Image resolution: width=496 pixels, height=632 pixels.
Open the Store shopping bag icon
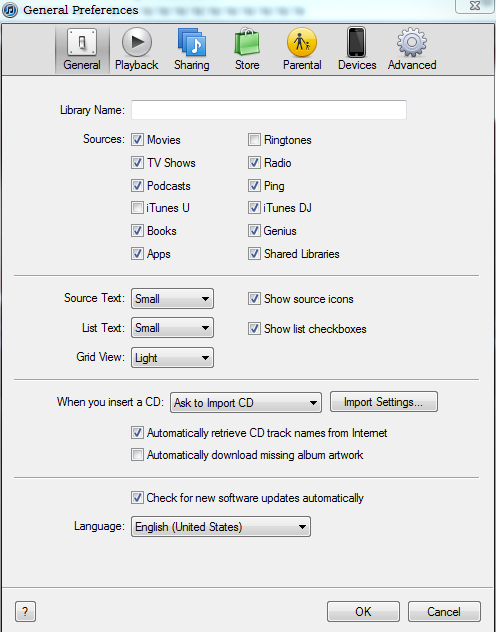coord(247,42)
